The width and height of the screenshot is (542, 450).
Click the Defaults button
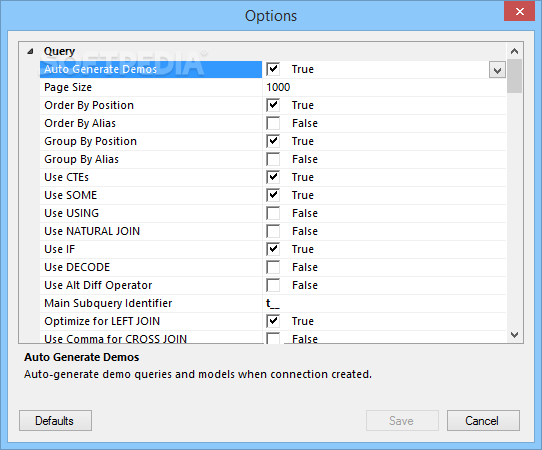click(x=55, y=421)
